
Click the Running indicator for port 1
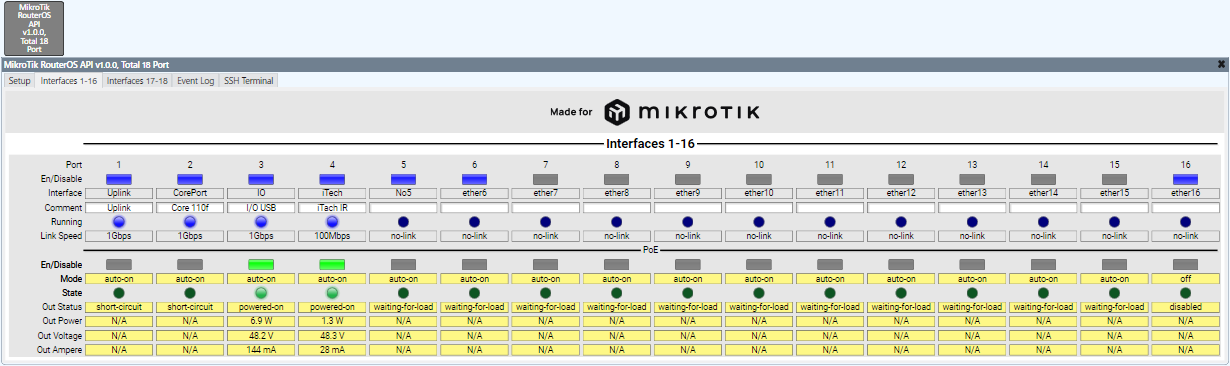(x=119, y=221)
